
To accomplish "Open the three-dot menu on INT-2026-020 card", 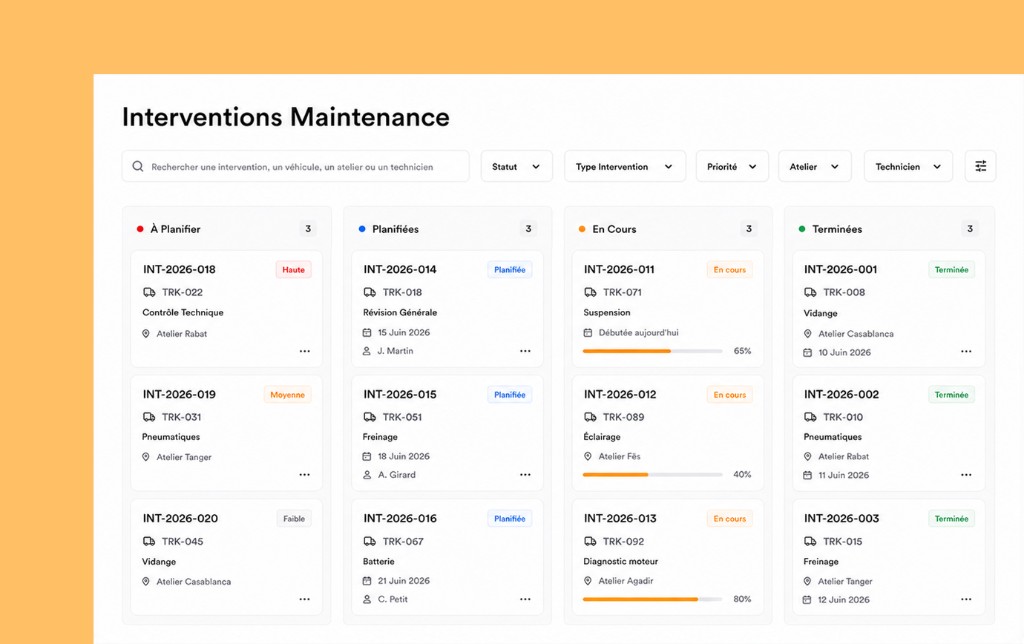I will 304,600.
